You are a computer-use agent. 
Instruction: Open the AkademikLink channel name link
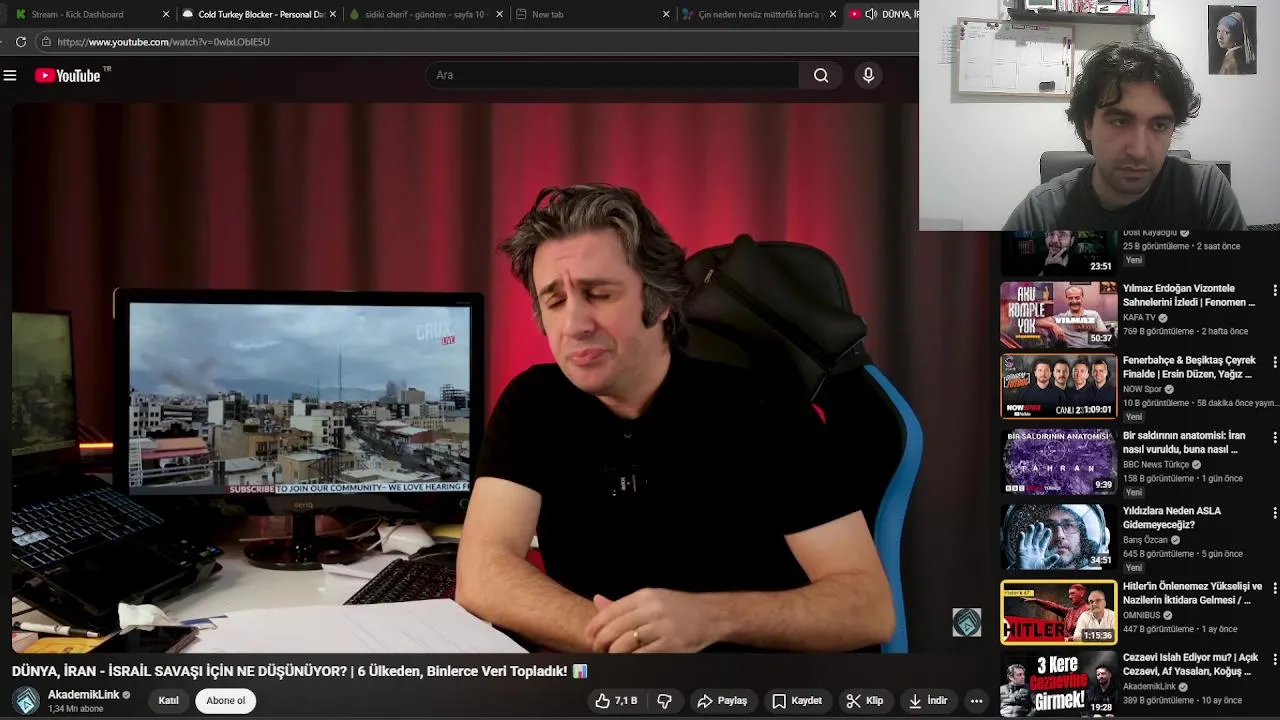pyautogui.click(x=83, y=694)
